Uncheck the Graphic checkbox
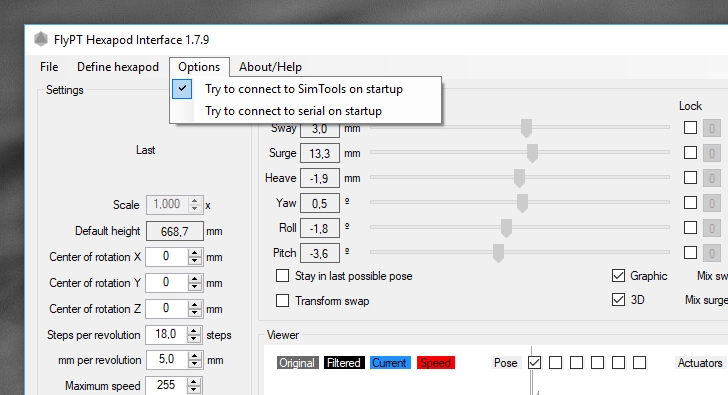This screenshot has height=395, width=728. 618,276
